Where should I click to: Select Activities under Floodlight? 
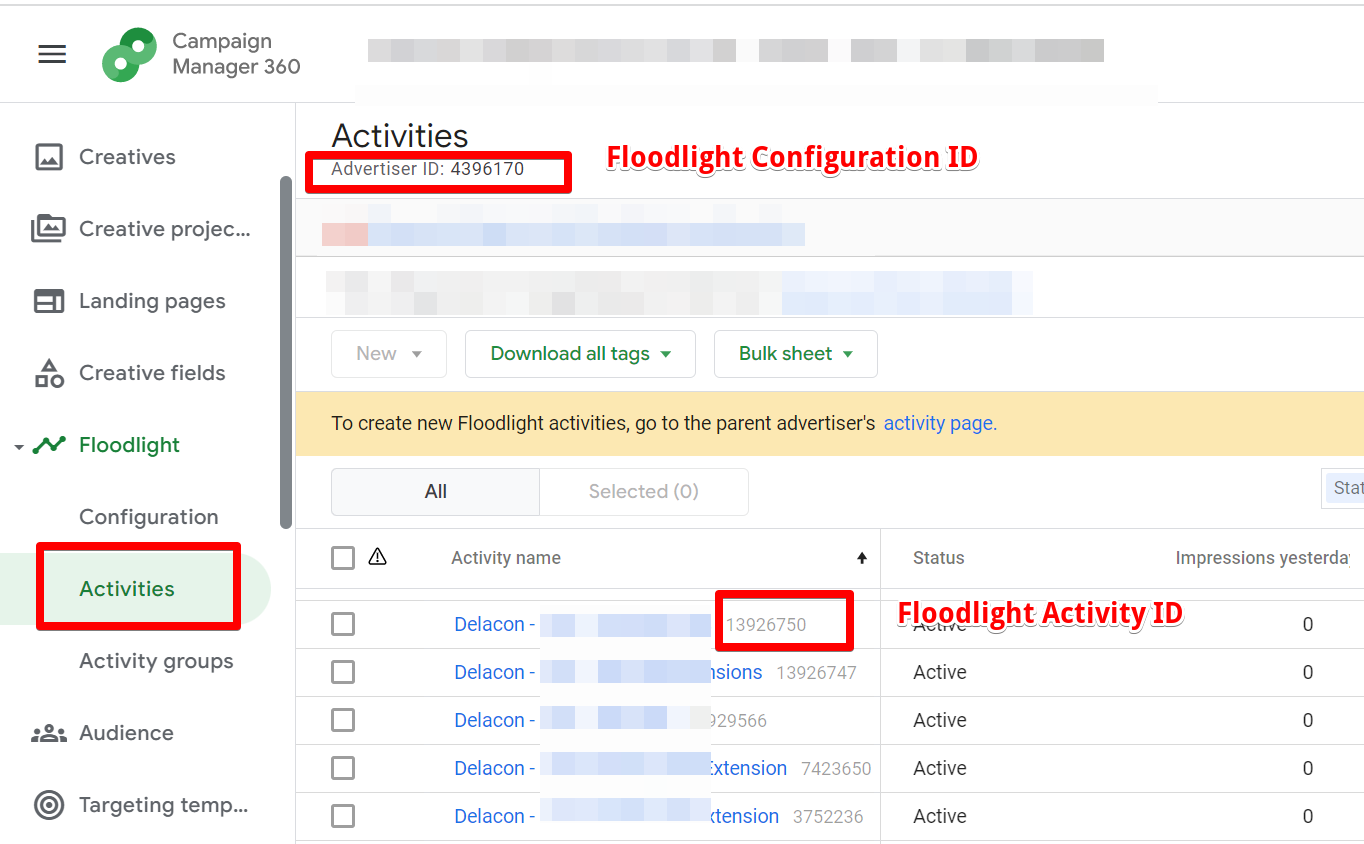tap(127, 589)
